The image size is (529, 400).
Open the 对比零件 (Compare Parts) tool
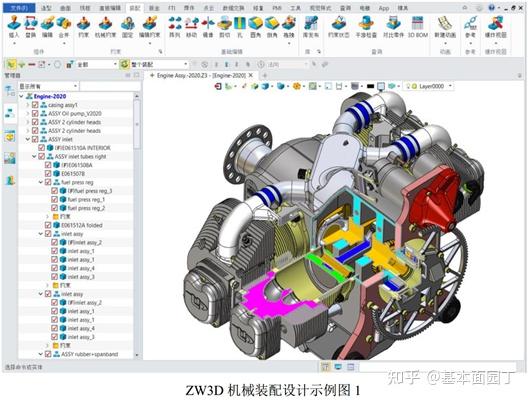(x=393, y=27)
